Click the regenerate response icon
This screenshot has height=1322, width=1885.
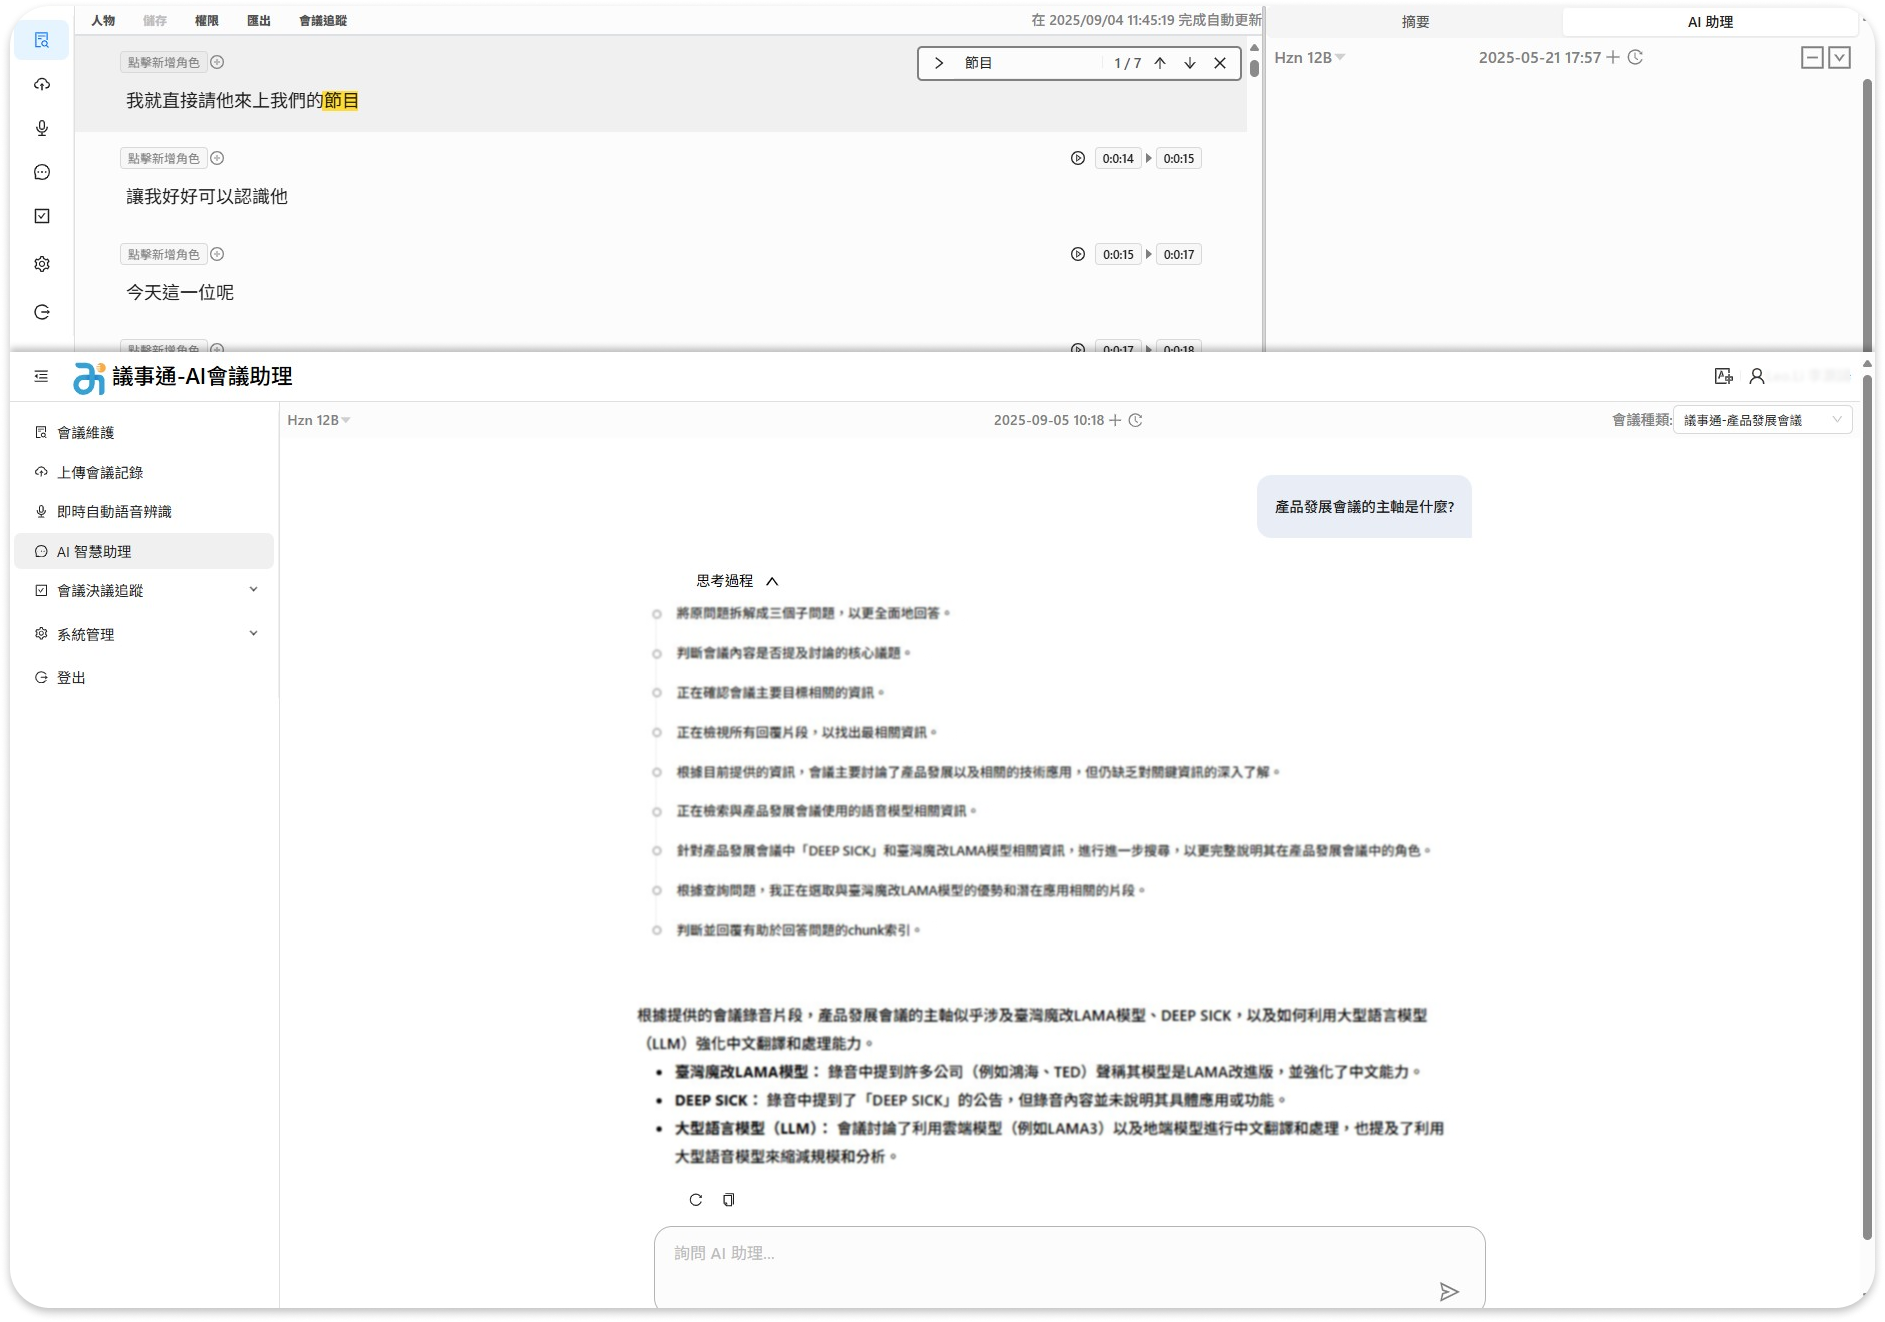coord(696,1200)
